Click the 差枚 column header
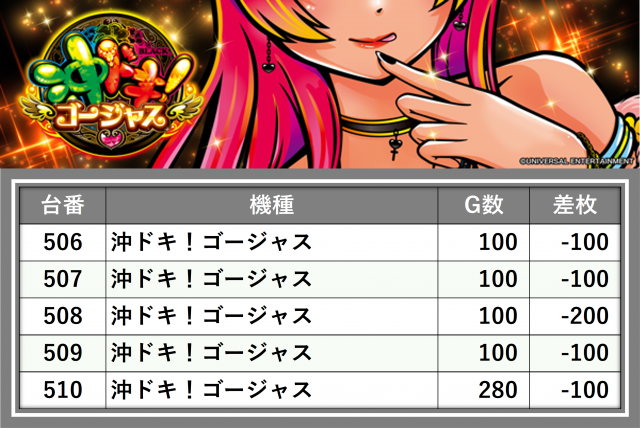Image resolution: width=640 pixels, height=428 pixels. (x=575, y=205)
